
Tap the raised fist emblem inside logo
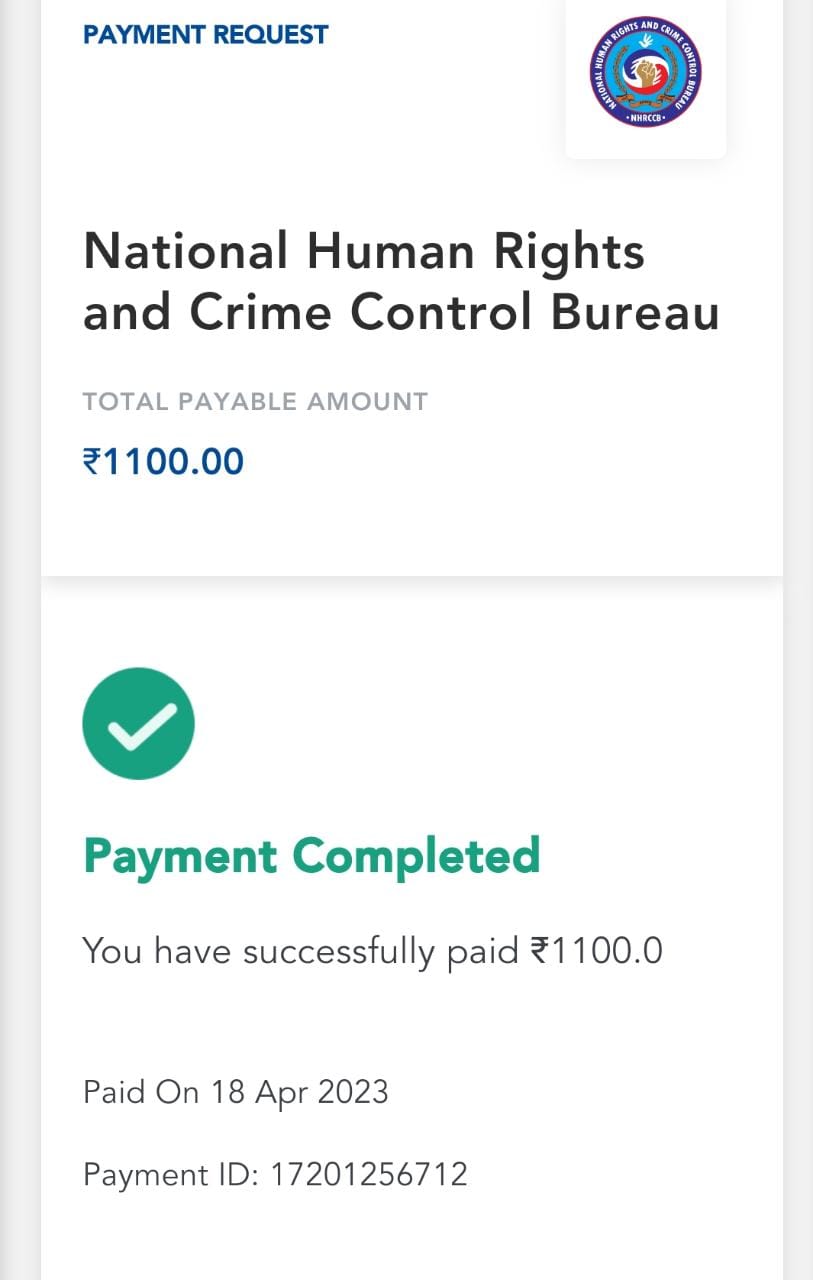[x=645, y=75]
